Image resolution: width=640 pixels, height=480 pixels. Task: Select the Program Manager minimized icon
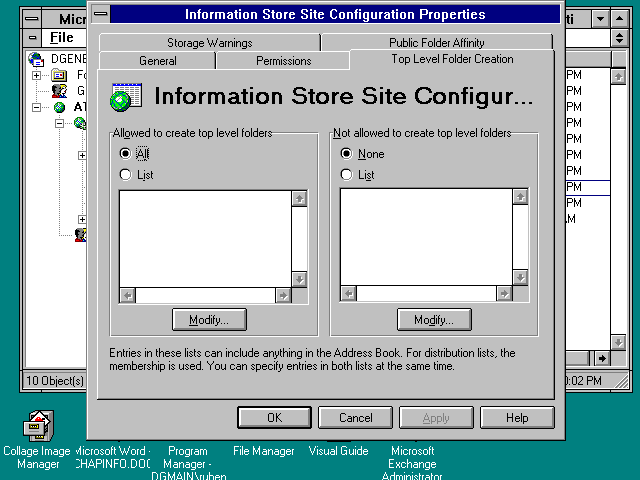coord(188,463)
